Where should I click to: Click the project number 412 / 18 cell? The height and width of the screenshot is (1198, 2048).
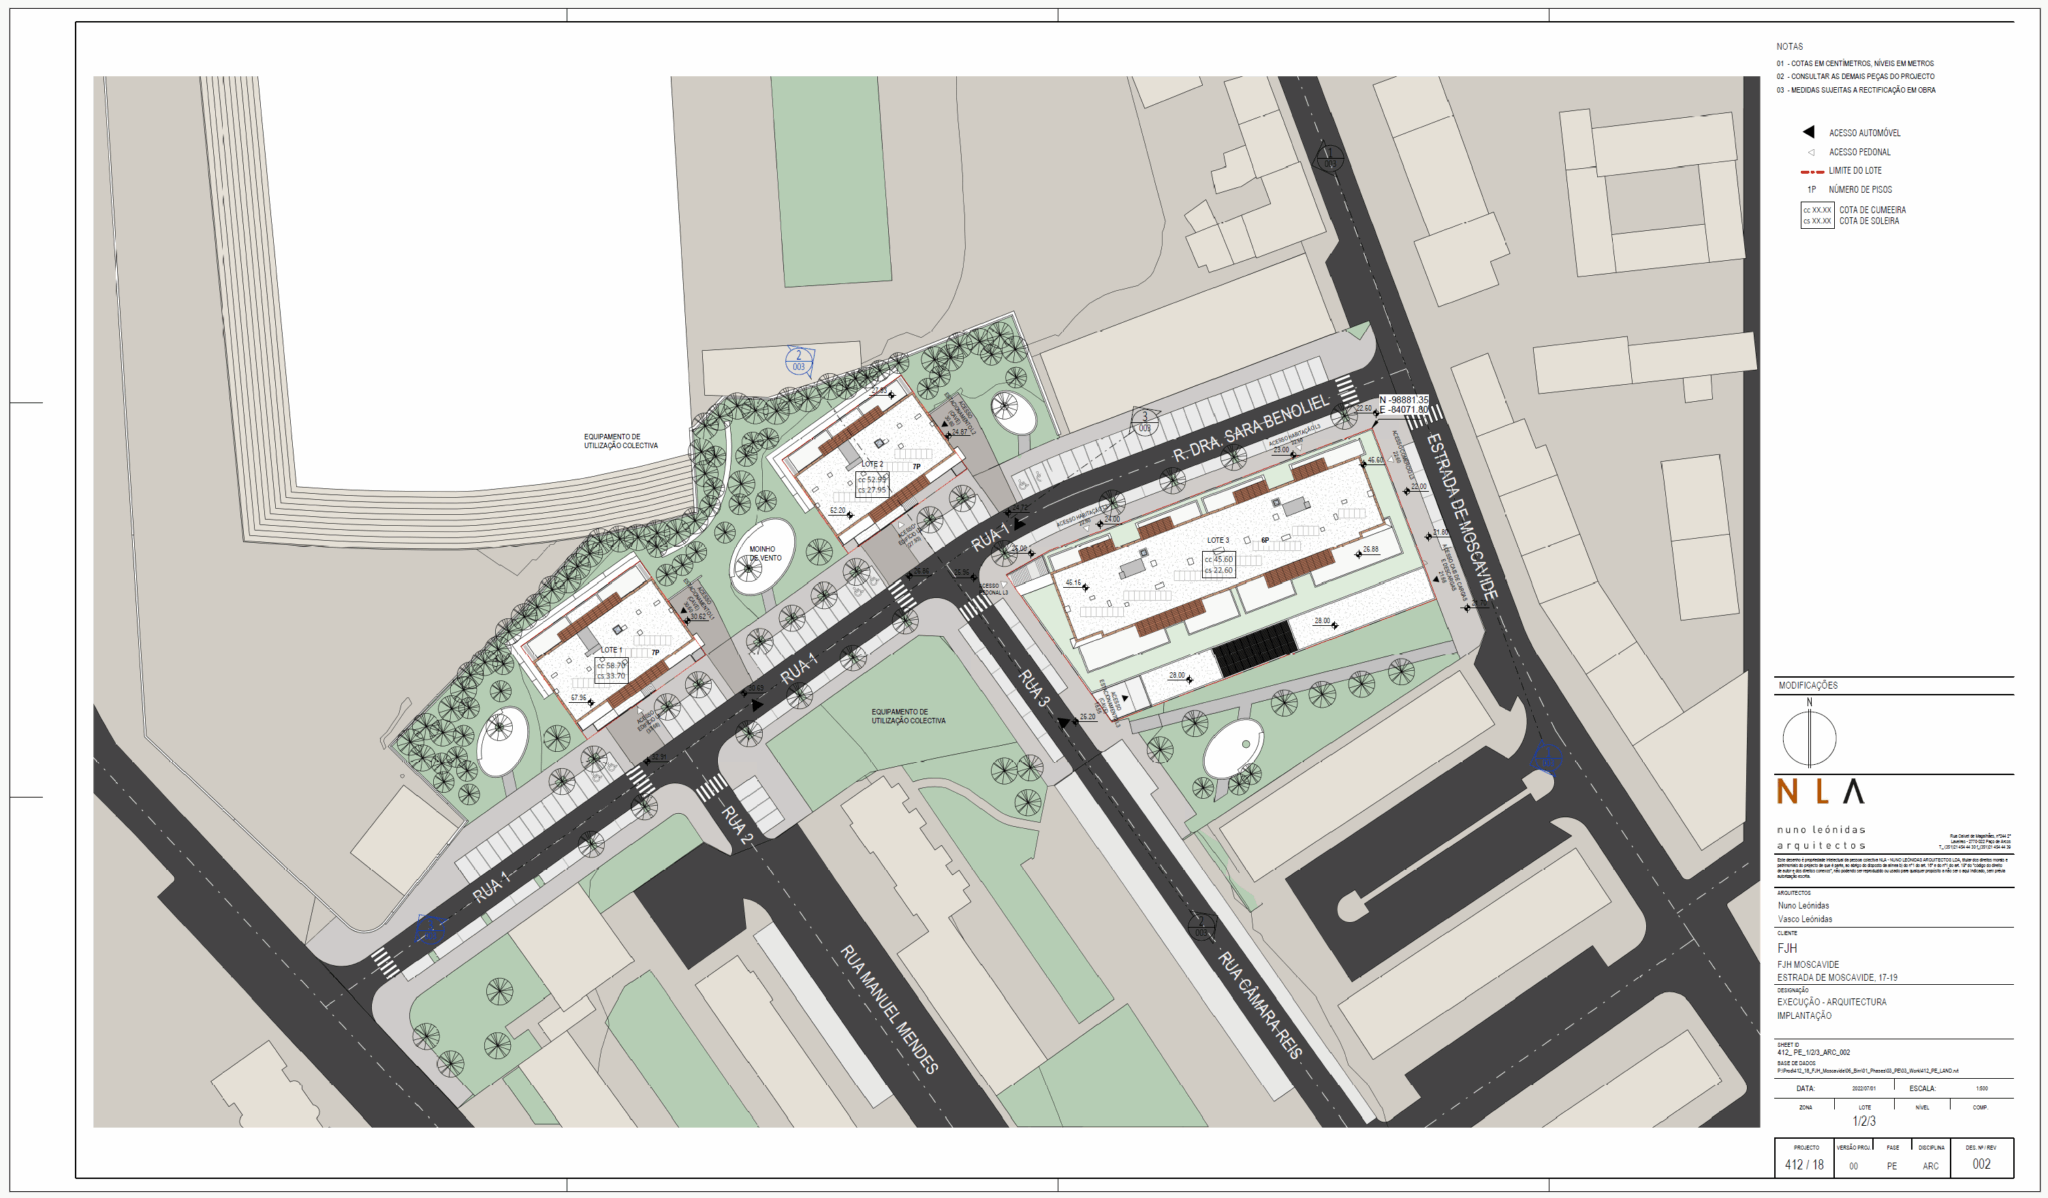[x=1804, y=1164]
